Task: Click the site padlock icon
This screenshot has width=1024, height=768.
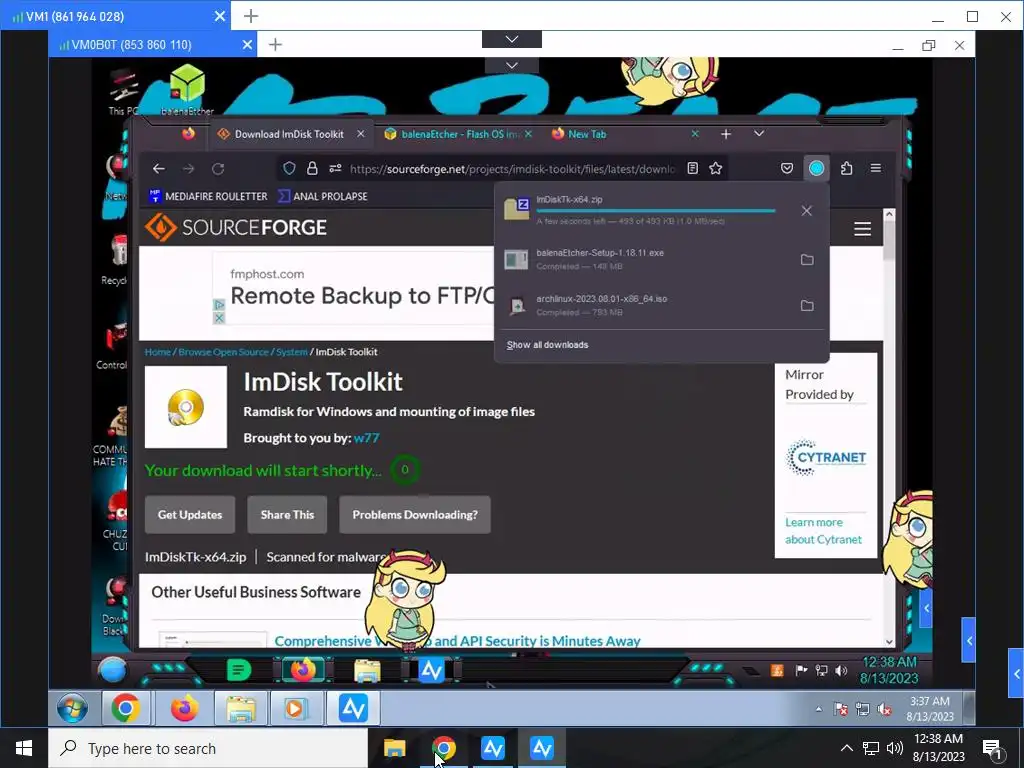Action: click(x=312, y=168)
